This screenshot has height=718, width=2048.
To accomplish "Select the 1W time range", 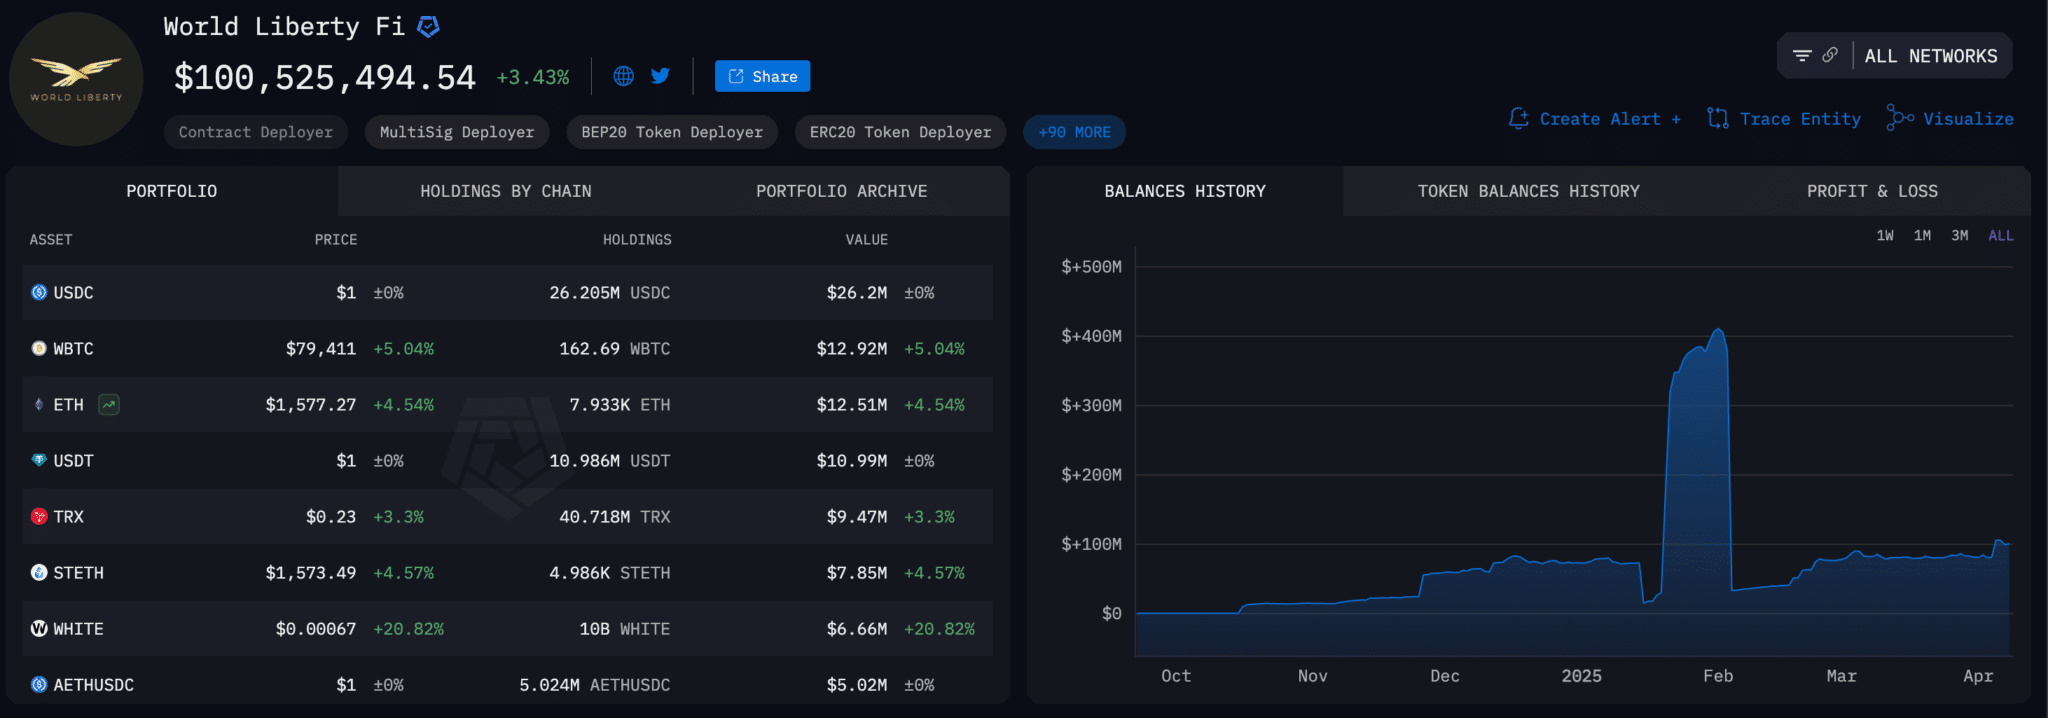I will point(1885,236).
